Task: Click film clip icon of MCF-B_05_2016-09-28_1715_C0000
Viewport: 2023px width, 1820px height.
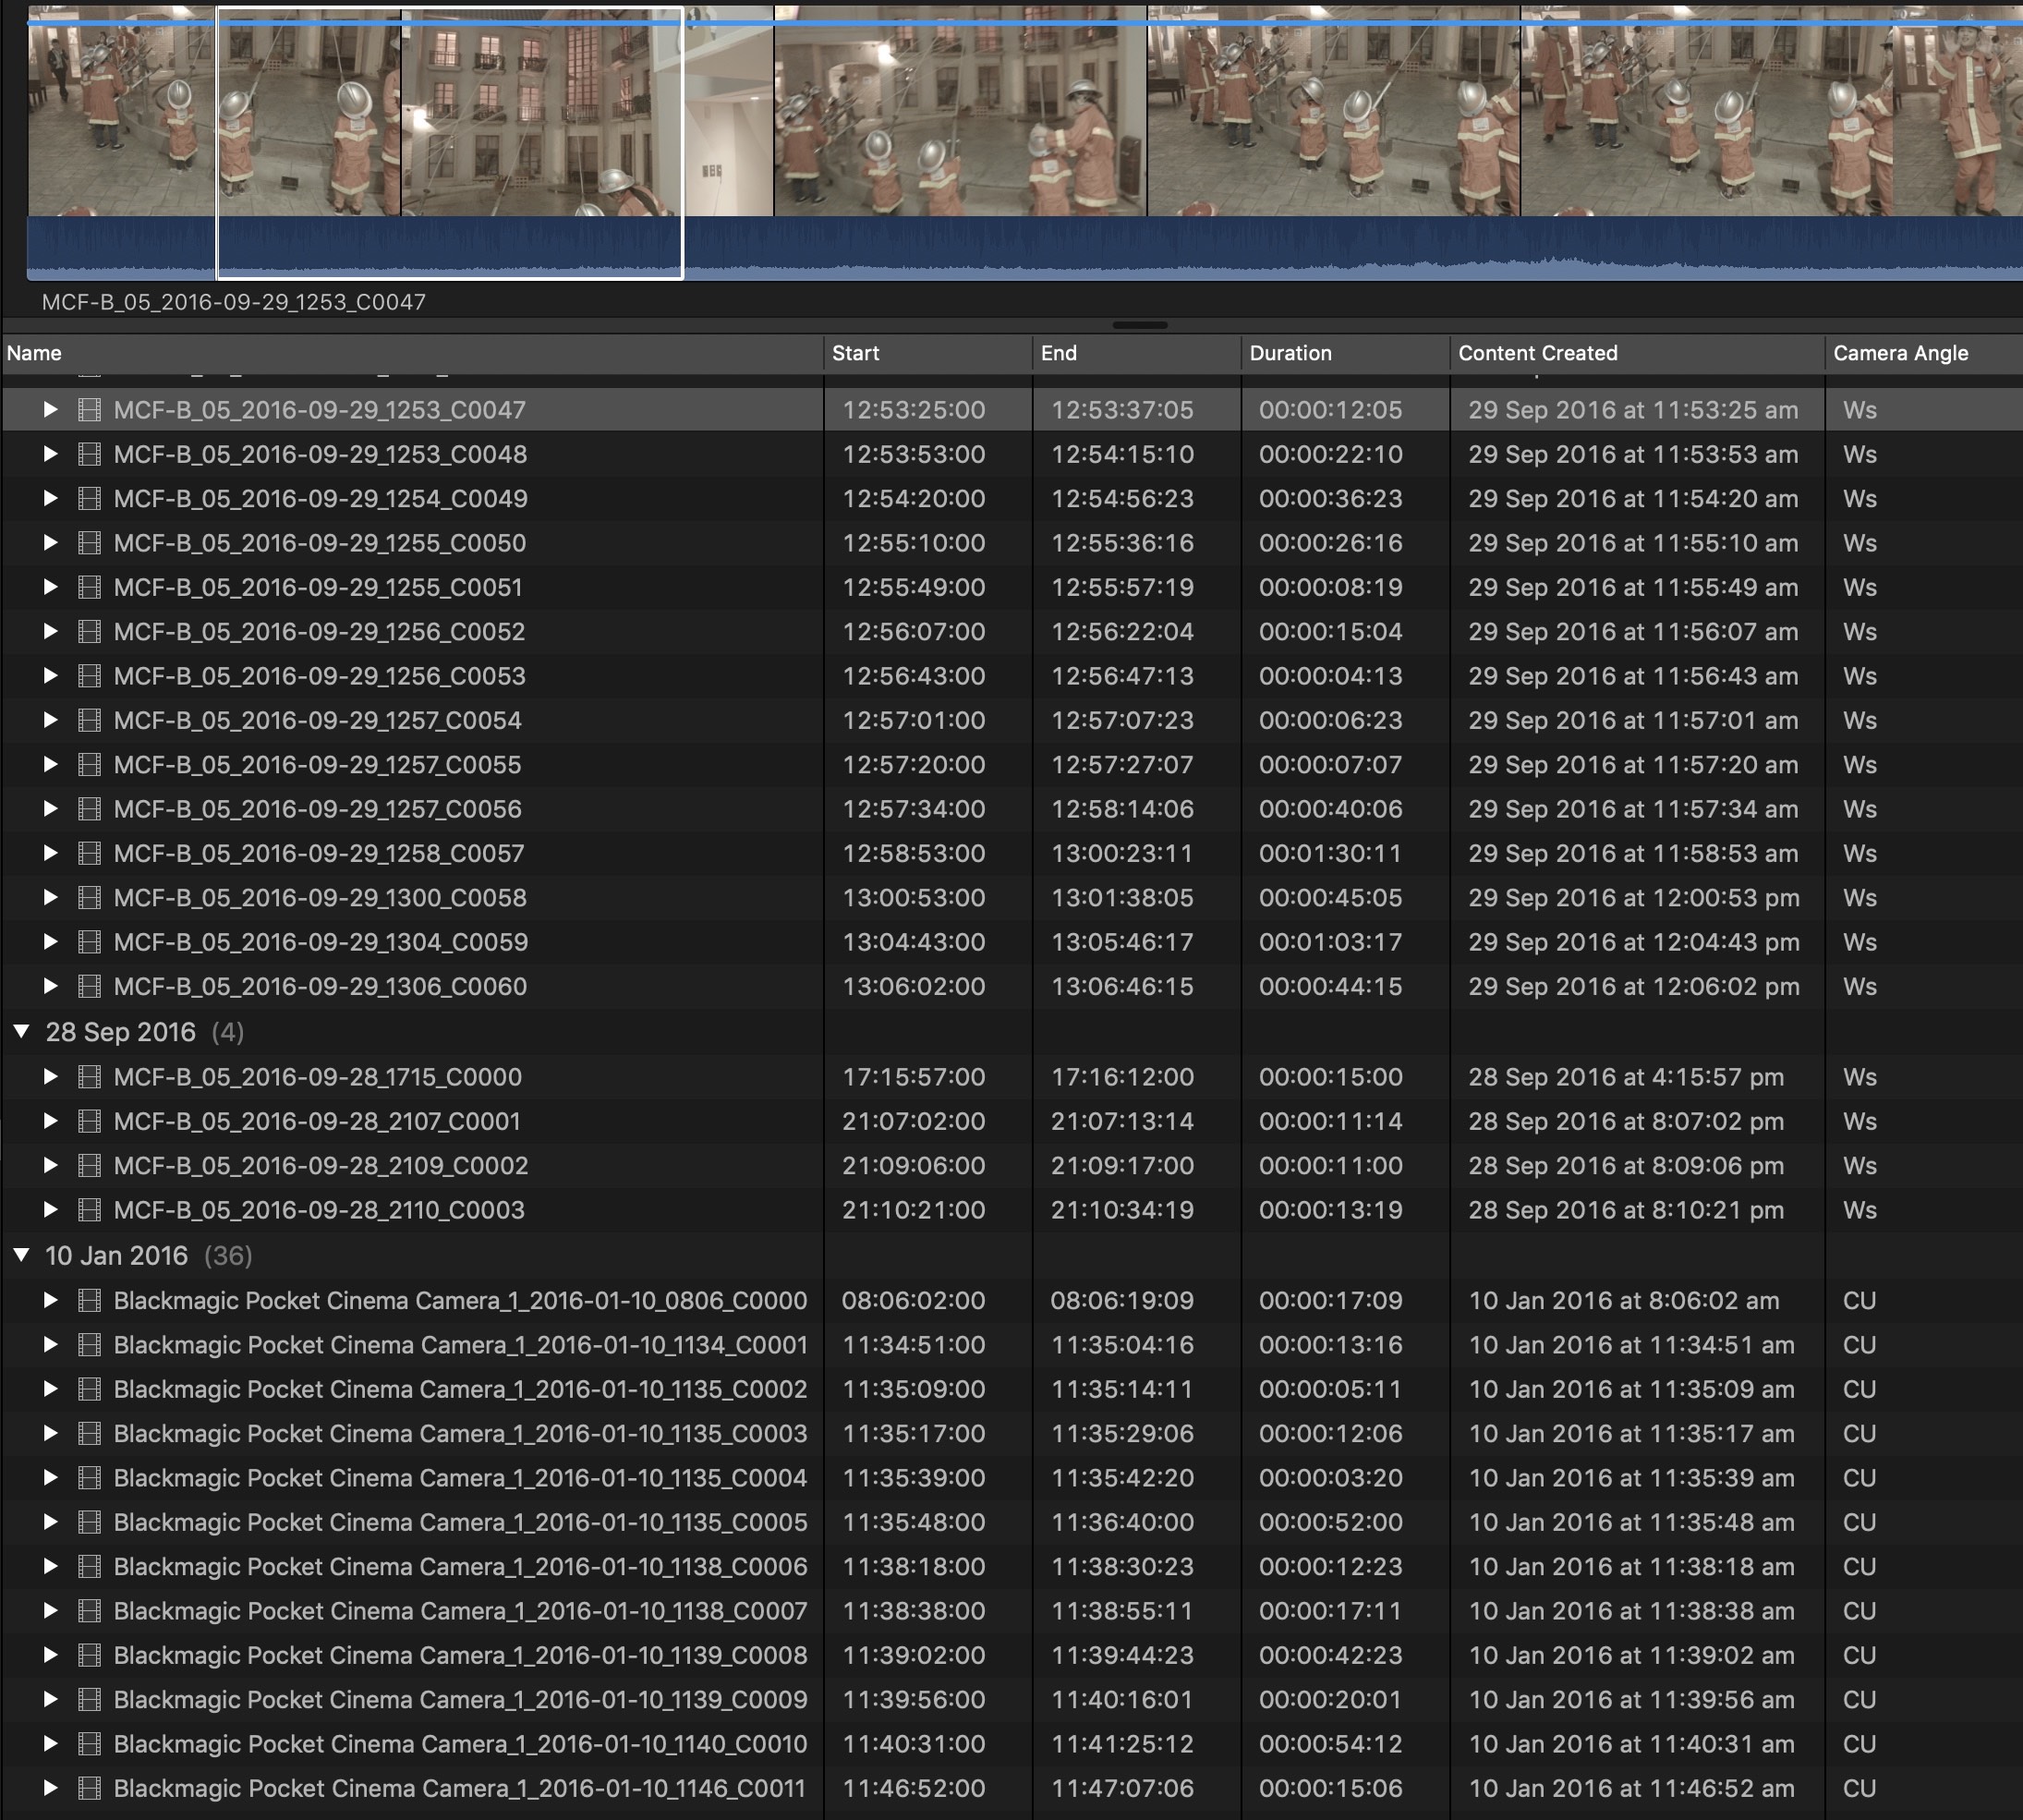Action: [89, 1077]
